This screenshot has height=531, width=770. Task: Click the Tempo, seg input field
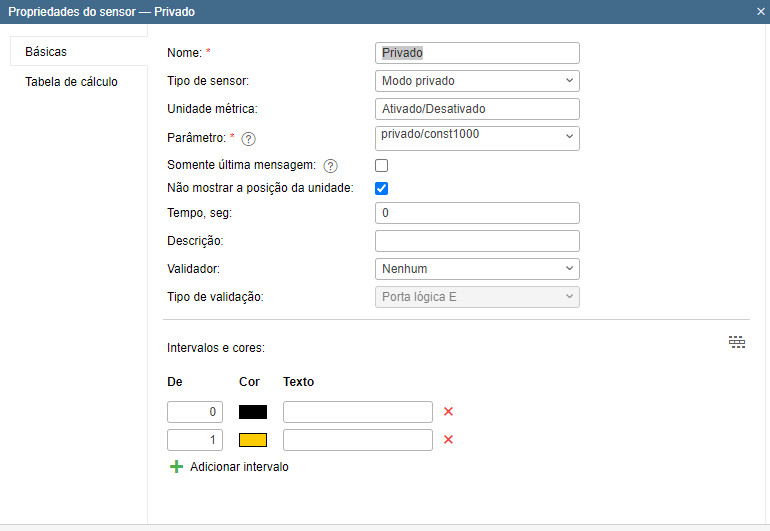pyautogui.click(x=477, y=213)
